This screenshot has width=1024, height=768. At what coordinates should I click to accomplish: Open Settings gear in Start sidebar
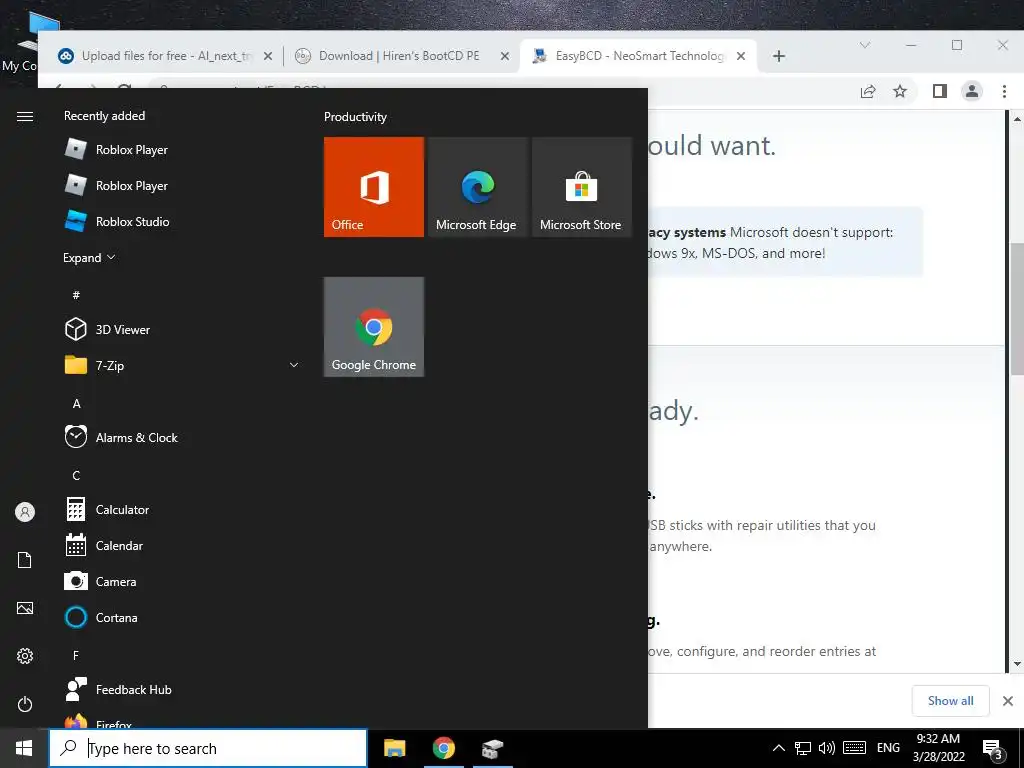pos(25,656)
